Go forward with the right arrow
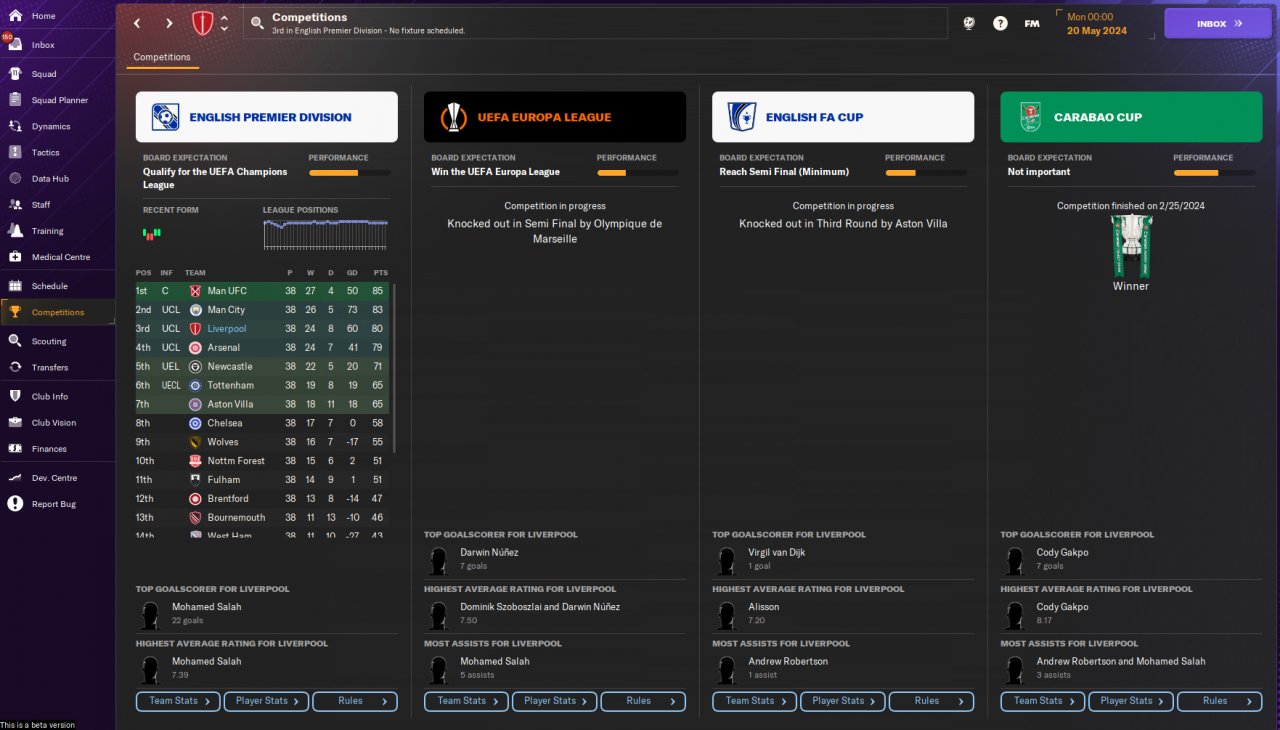Viewport: 1280px width, 730px height. [x=169, y=23]
